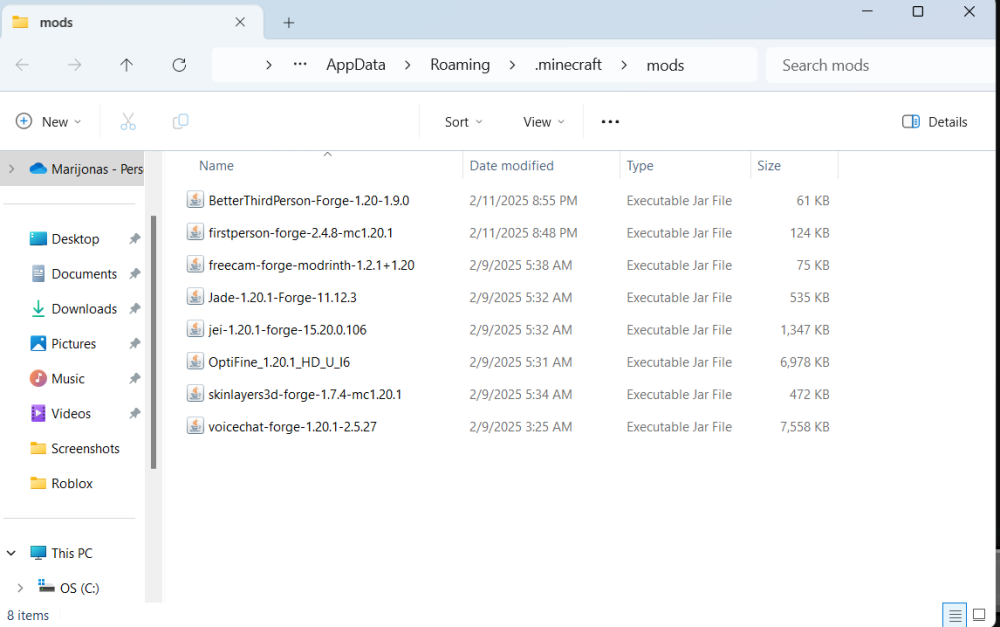The image size is (1000, 627).
Task: Go forward using the Forward arrow
Action: click(75, 64)
